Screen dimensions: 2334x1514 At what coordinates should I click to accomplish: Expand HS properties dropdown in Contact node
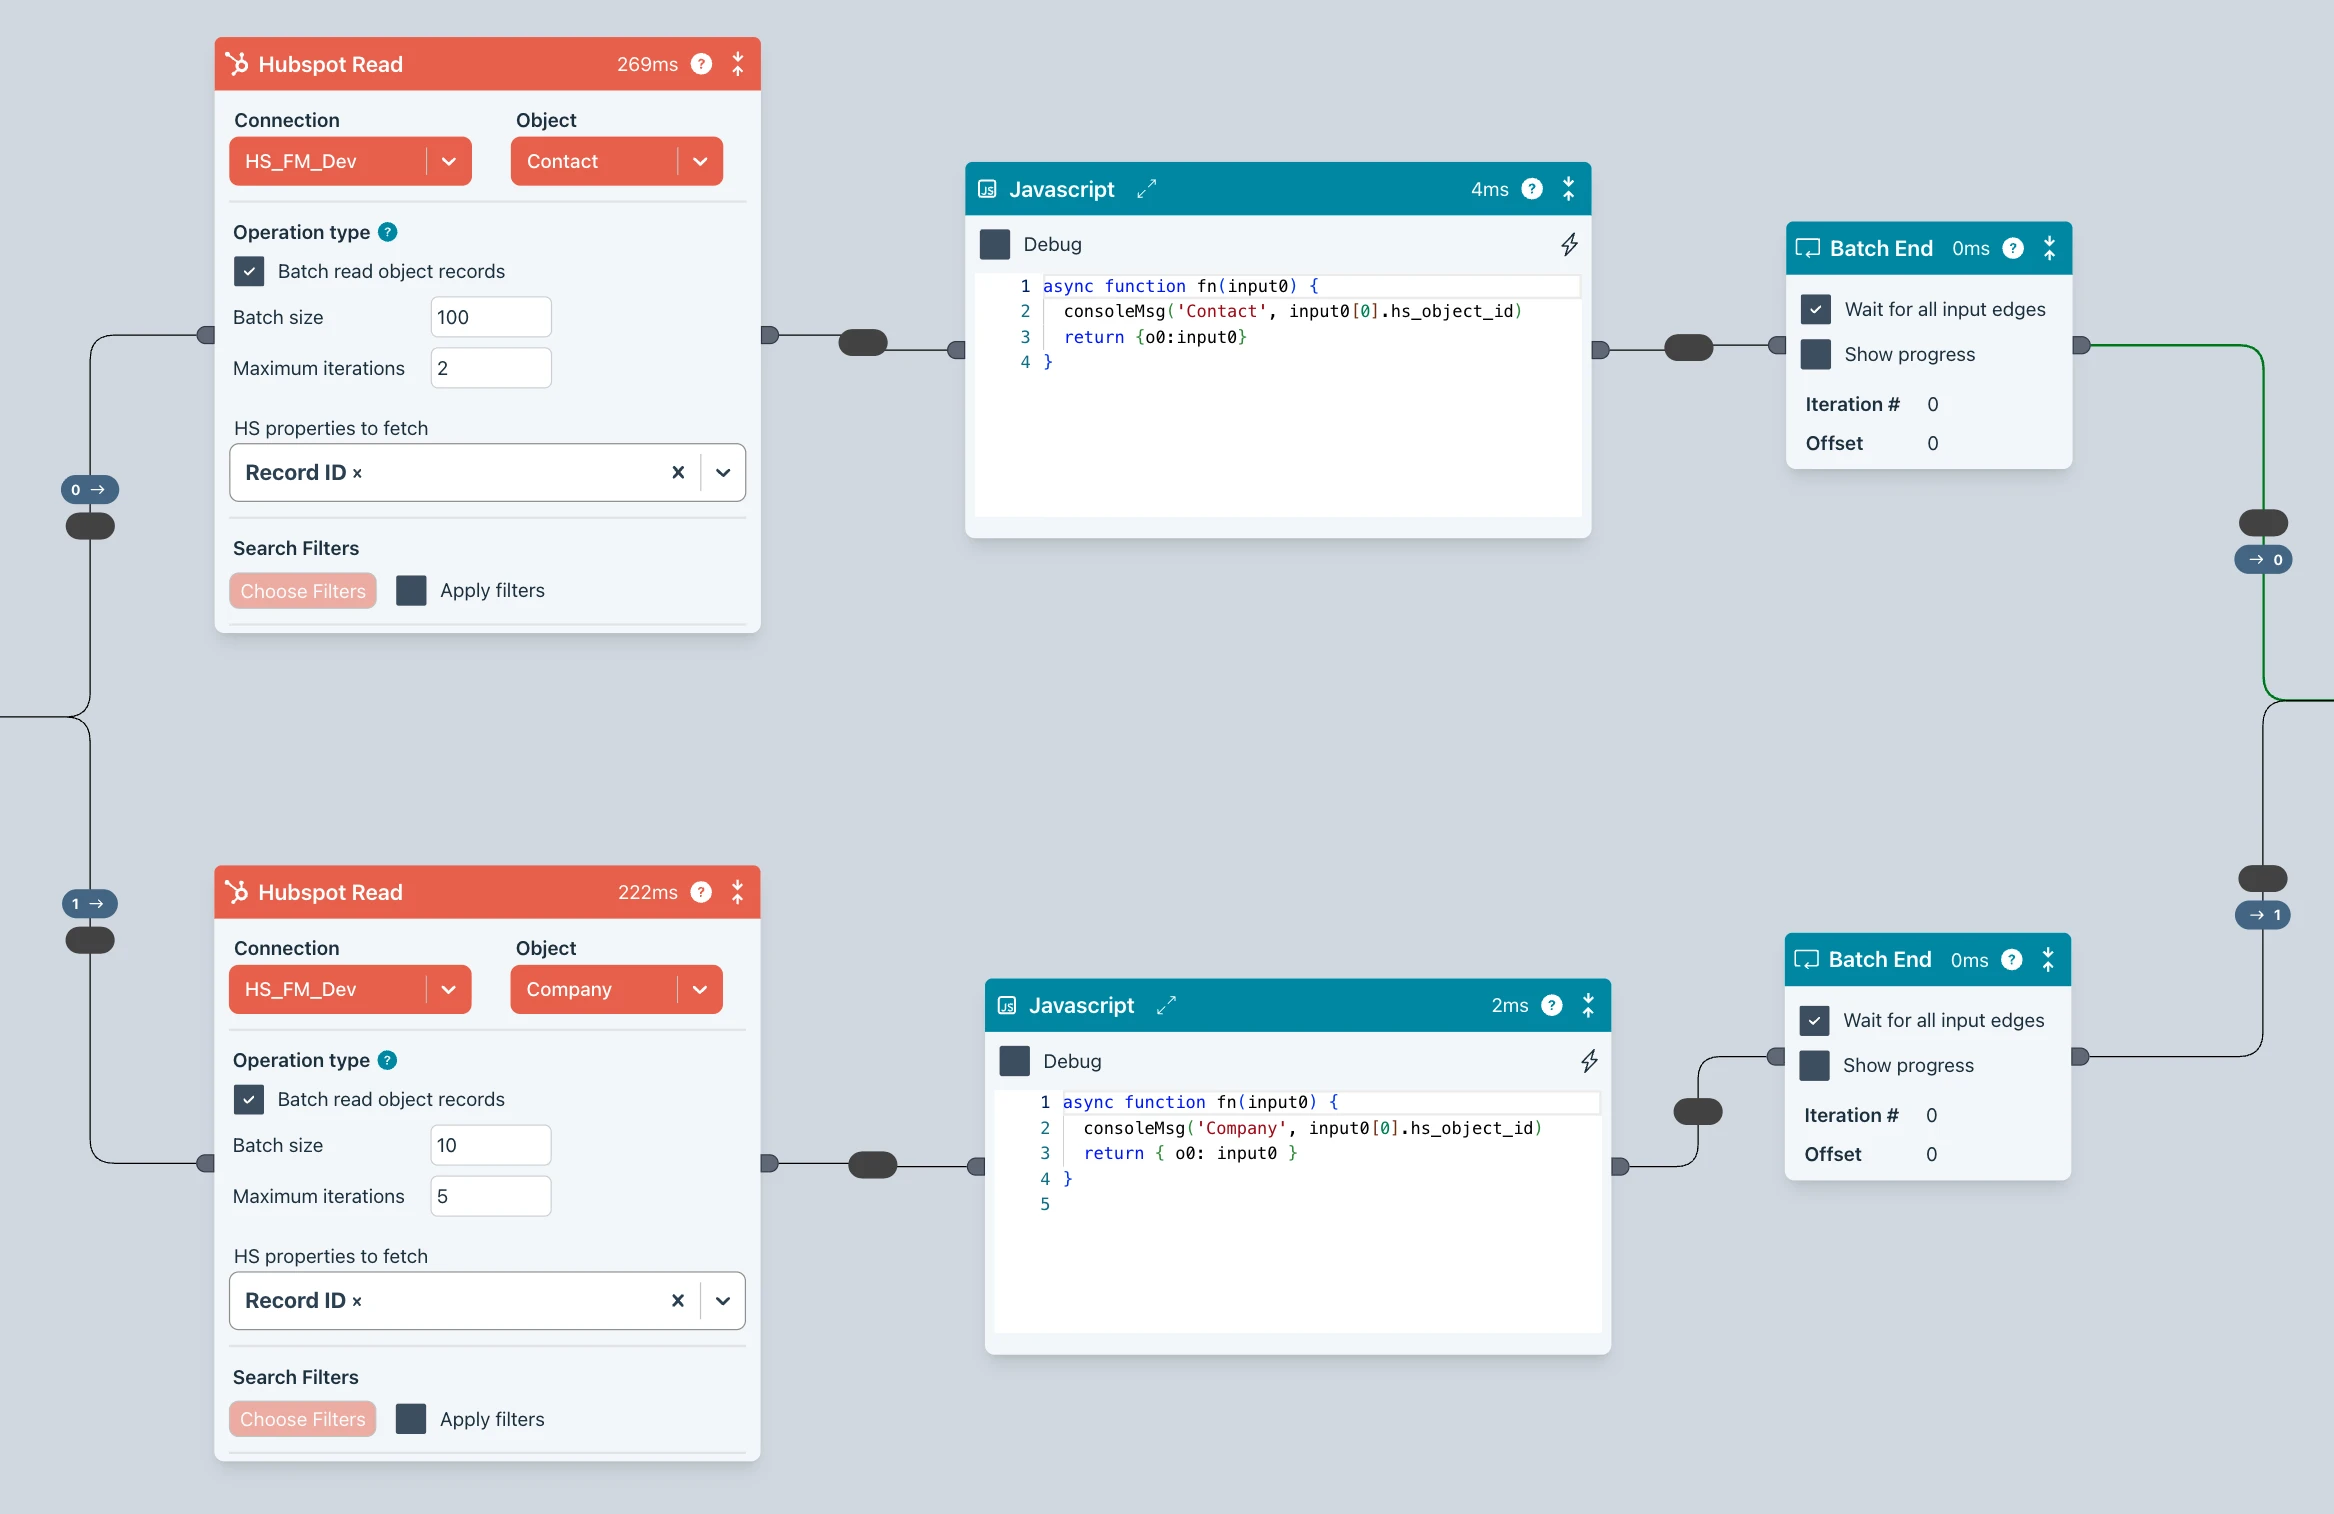coord(723,473)
